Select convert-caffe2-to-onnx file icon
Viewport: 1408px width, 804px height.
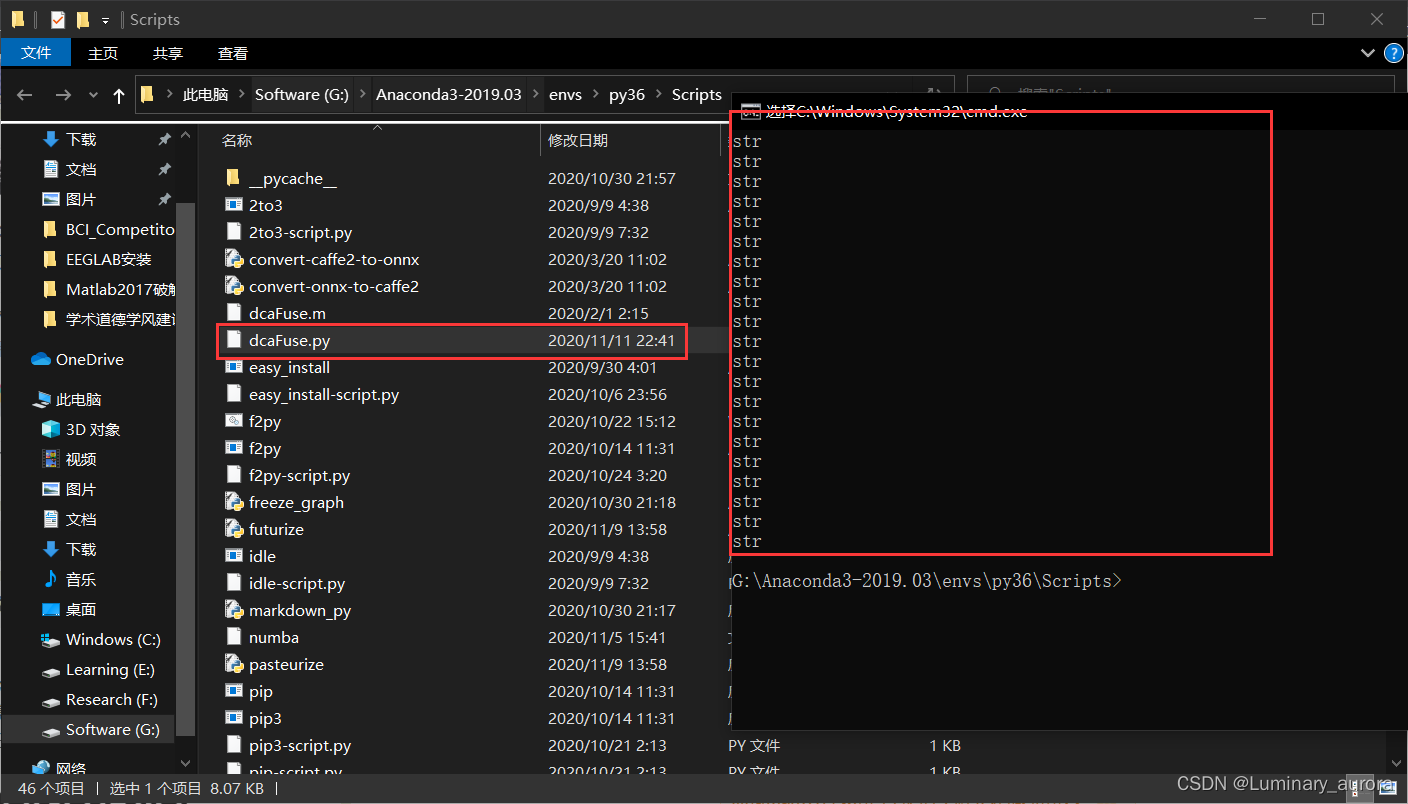click(x=233, y=260)
